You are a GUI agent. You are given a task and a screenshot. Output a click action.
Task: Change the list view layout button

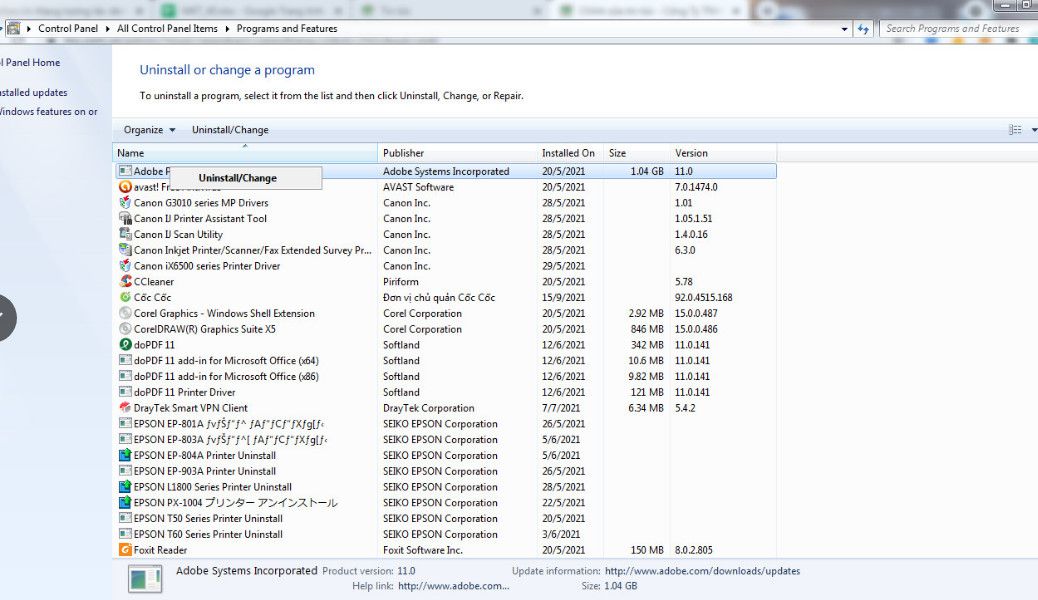click(x=1015, y=130)
